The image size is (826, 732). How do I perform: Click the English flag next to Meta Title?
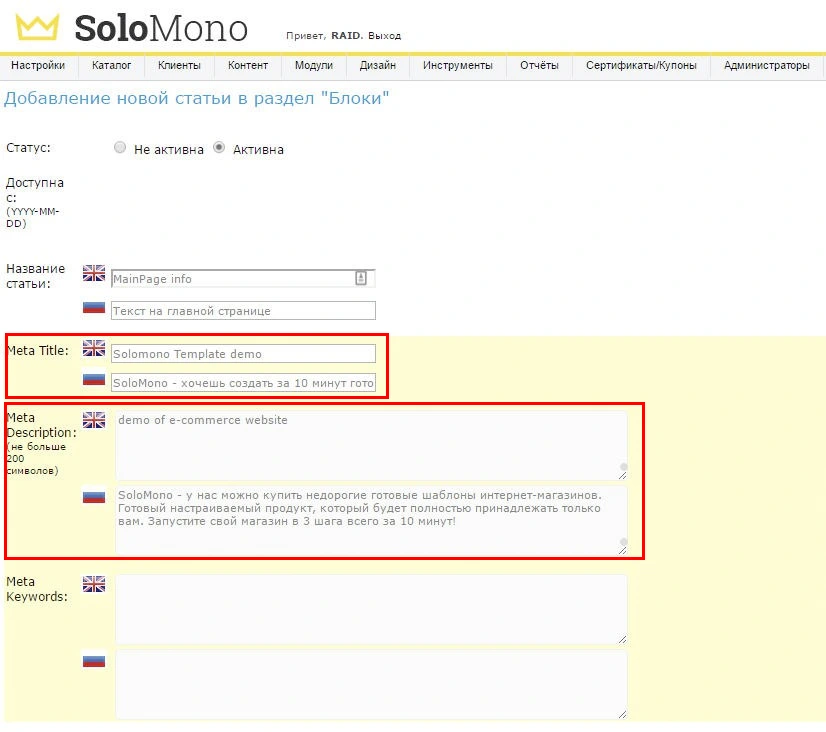pyautogui.click(x=94, y=348)
